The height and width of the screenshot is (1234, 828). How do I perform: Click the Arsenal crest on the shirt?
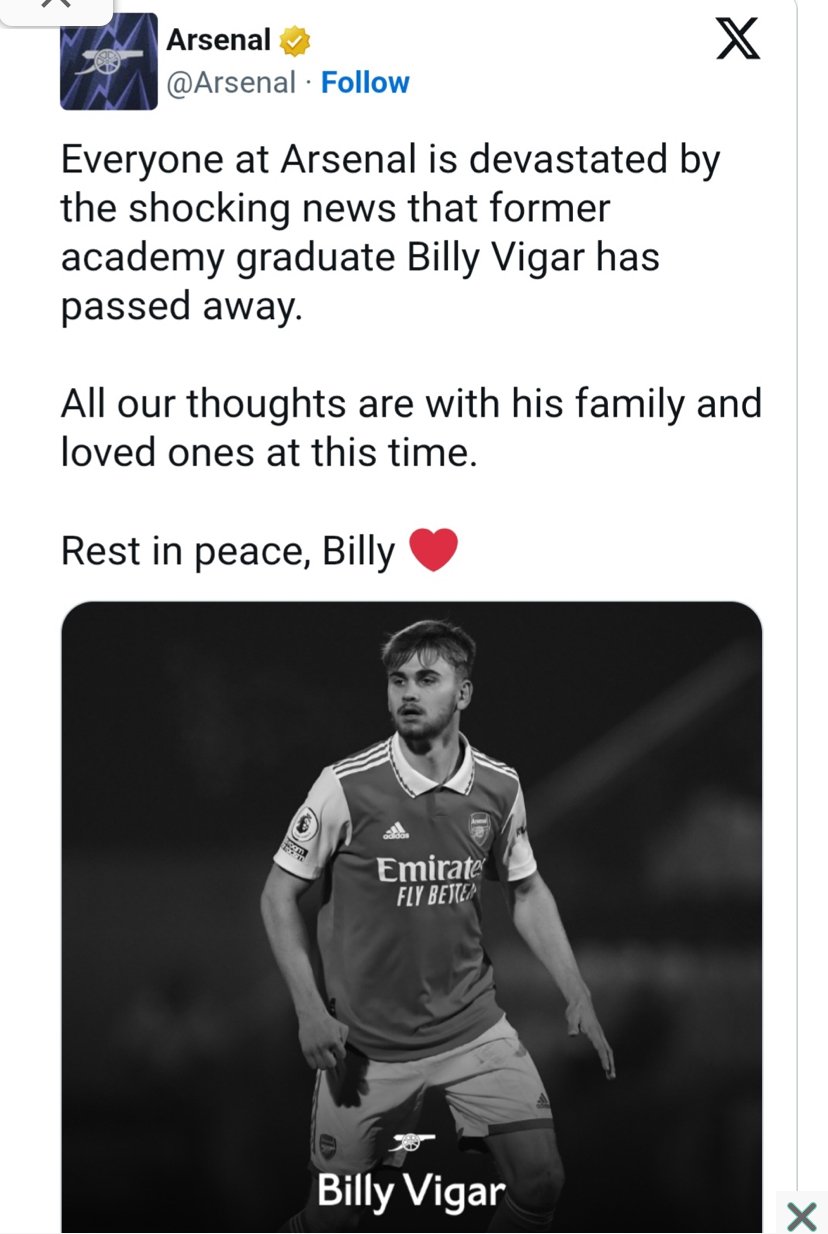481,830
